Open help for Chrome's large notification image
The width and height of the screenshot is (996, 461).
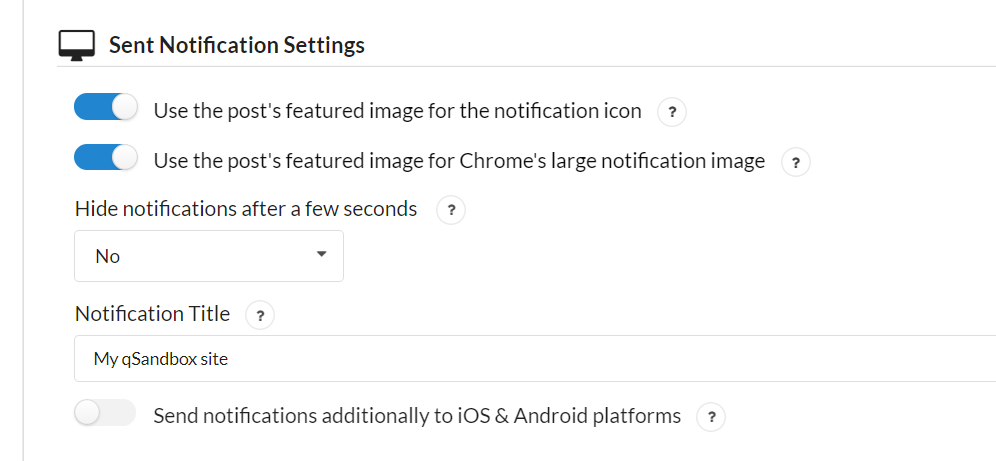[x=795, y=163]
